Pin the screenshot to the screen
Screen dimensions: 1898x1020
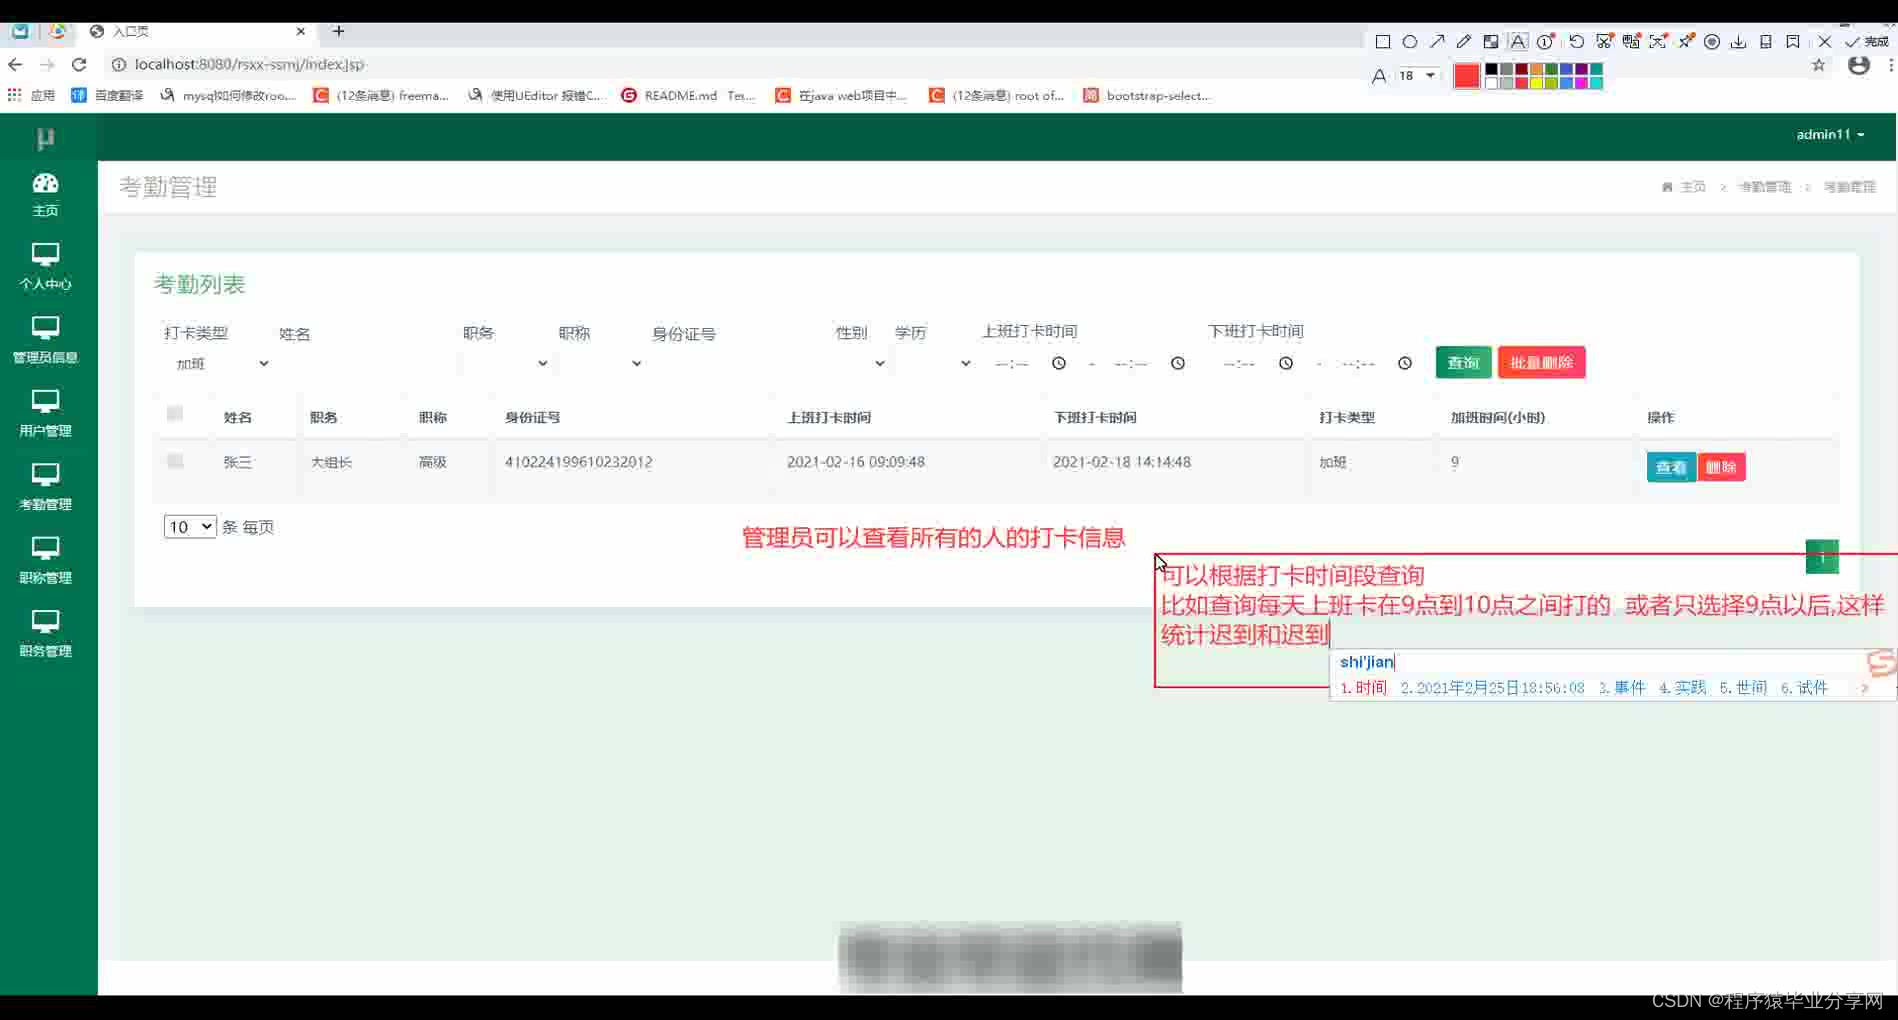(x=1686, y=42)
